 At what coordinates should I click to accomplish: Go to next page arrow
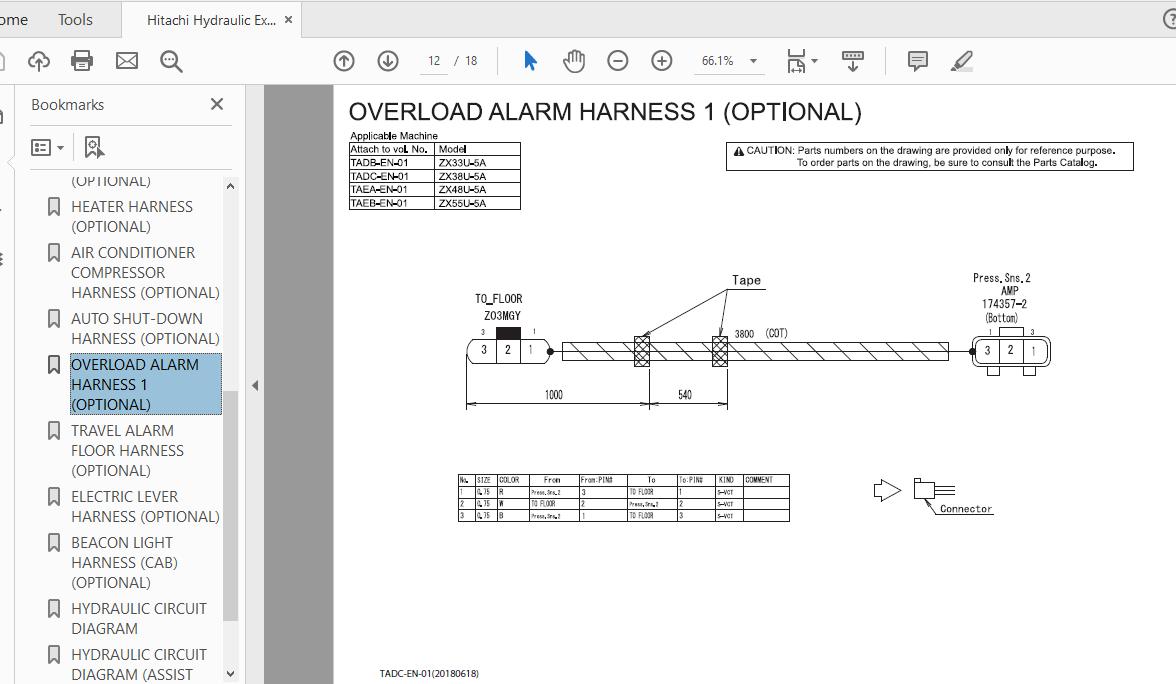388,61
